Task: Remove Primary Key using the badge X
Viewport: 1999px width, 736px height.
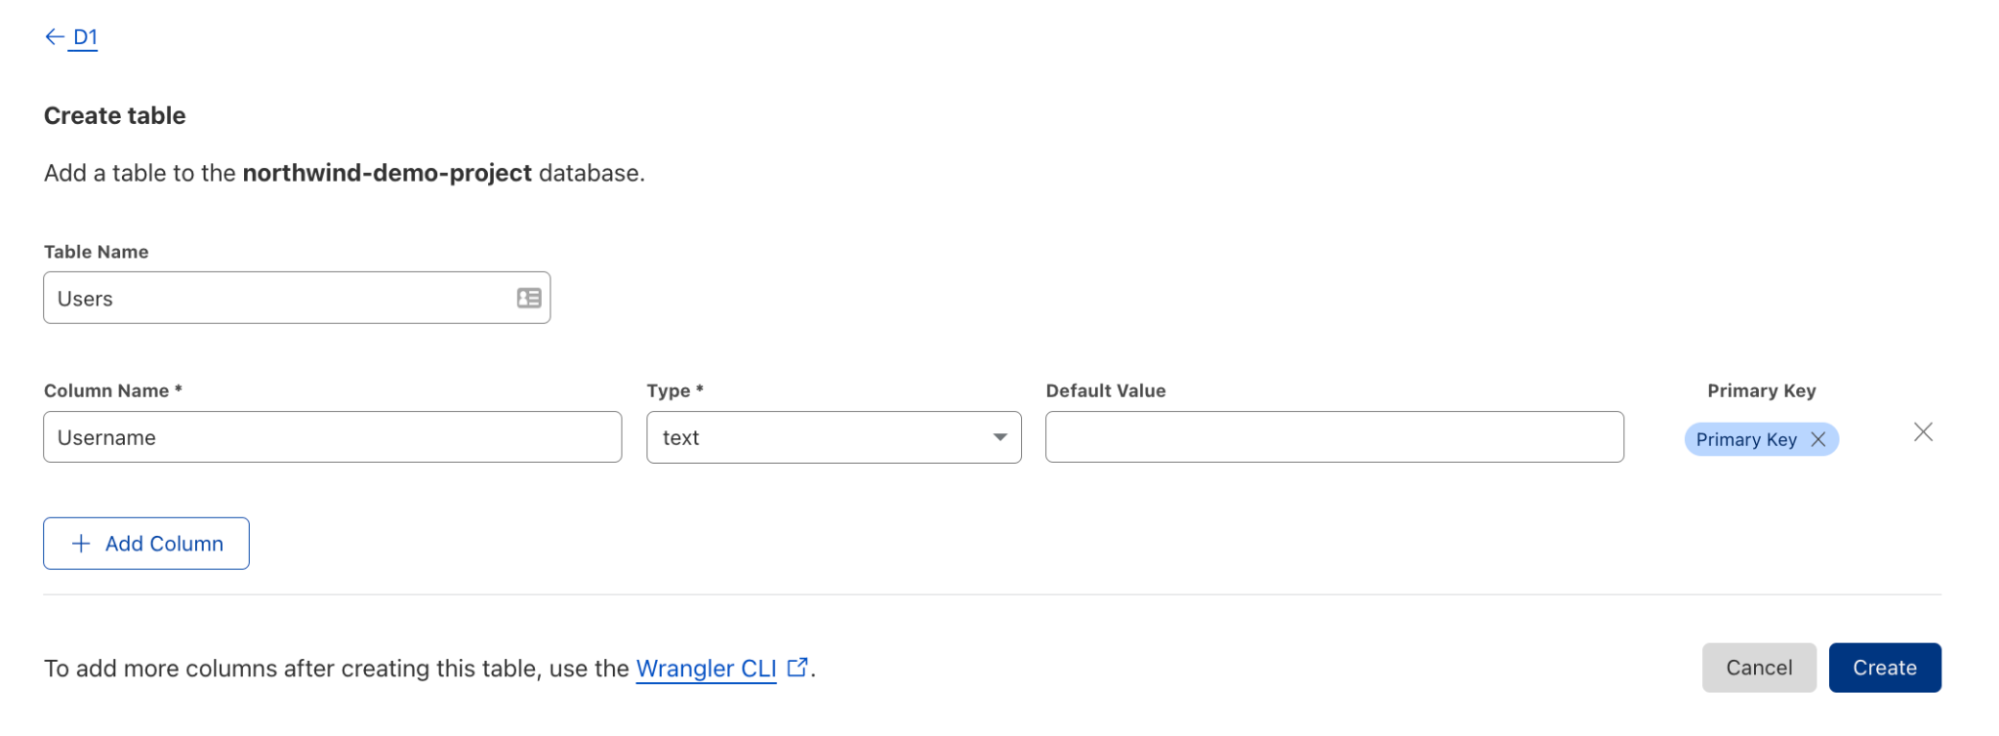Action: (x=1818, y=440)
